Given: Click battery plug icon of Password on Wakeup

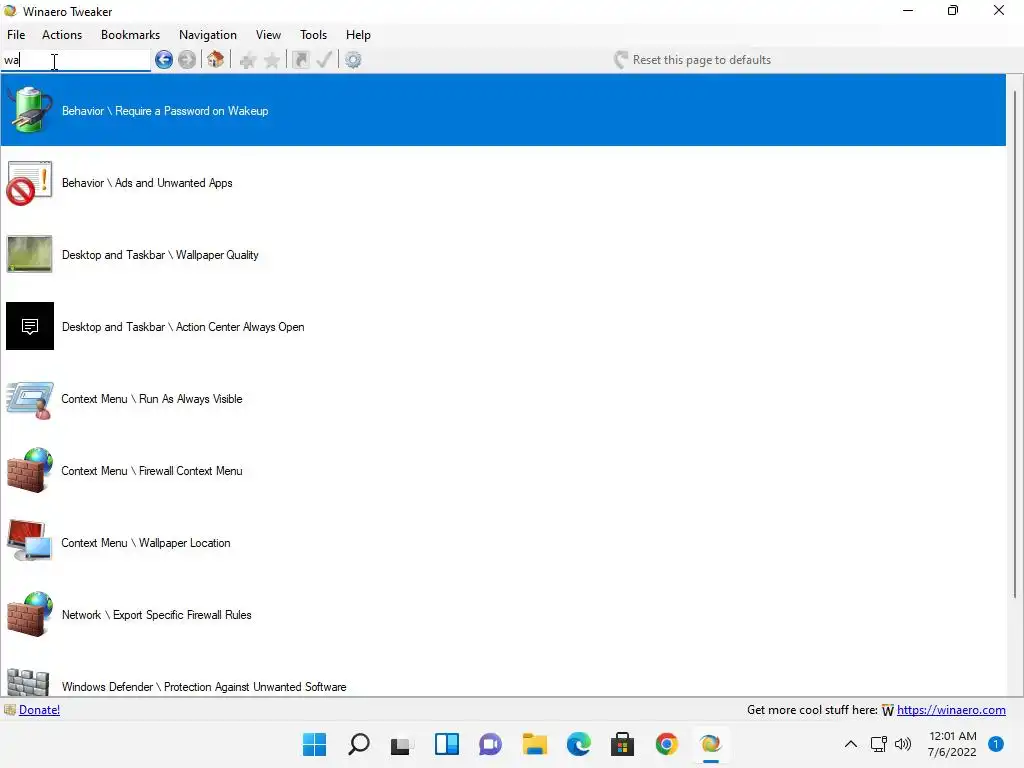Looking at the screenshot, I should pyautogui.click(x=30, y=110).
